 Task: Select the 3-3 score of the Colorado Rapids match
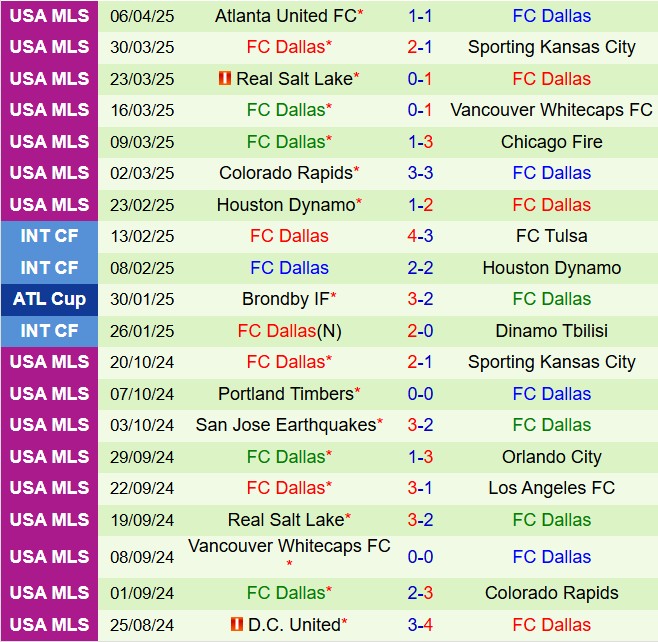[420, 173]
